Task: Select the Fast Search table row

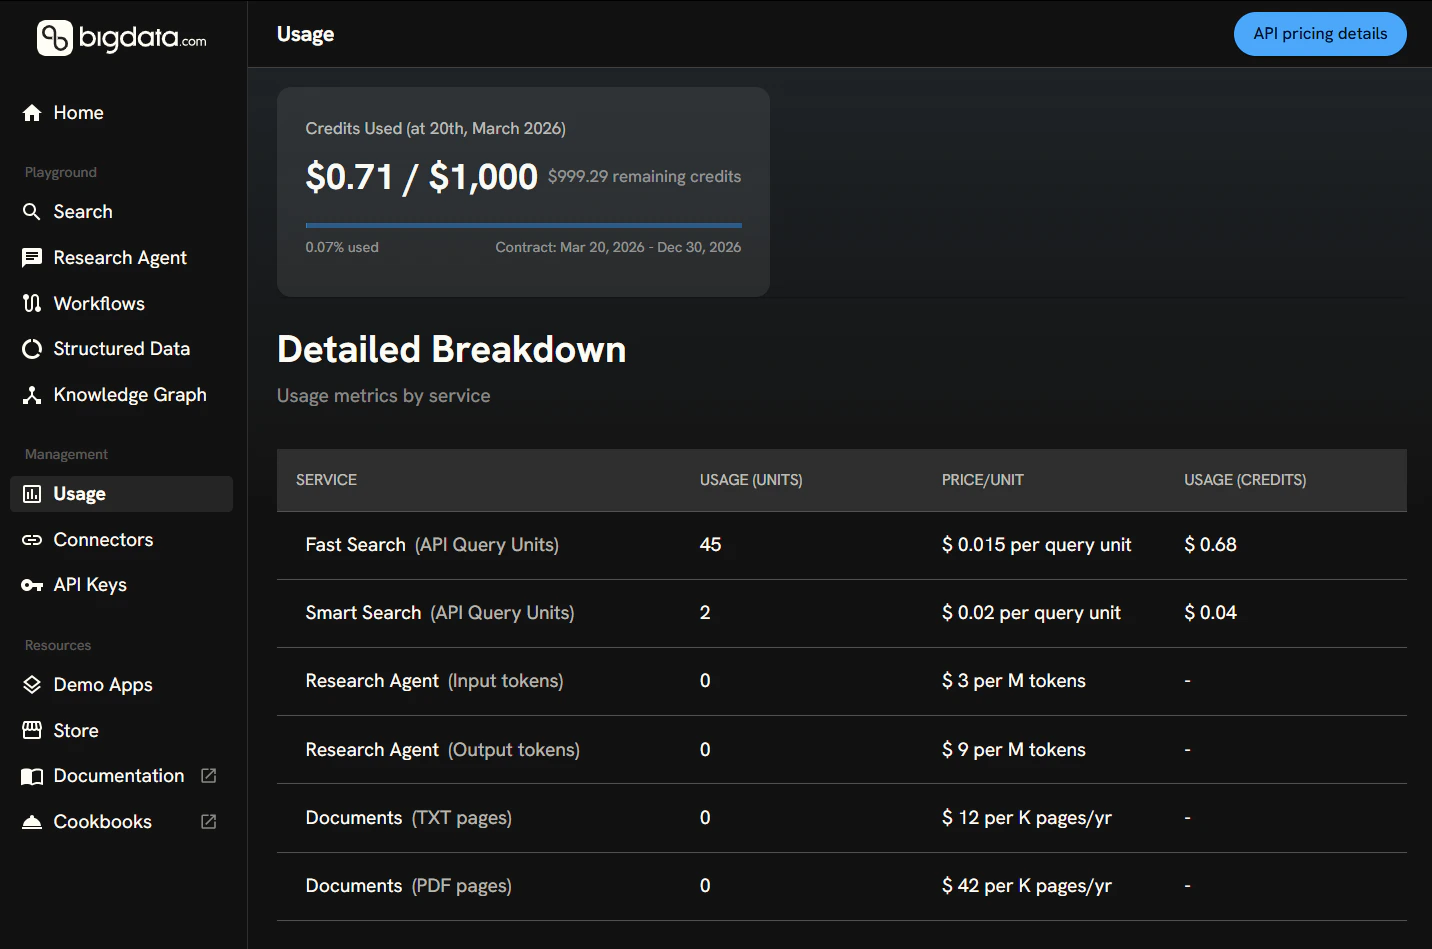Action: coord(700,545)
